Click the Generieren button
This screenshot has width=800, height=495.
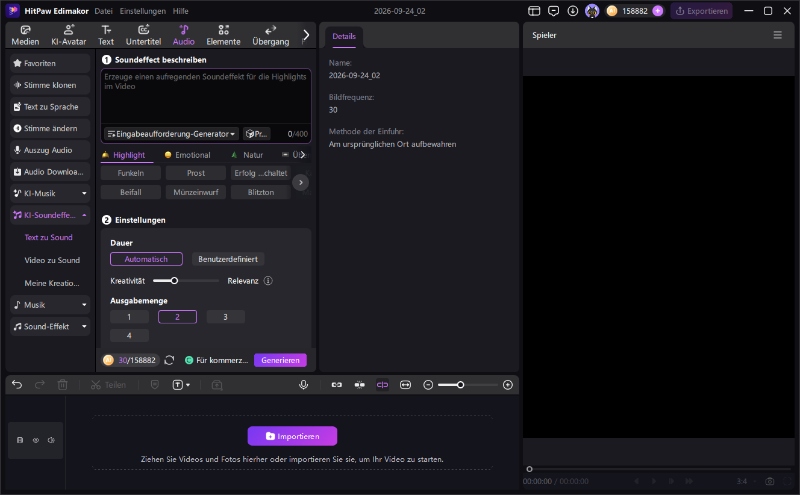point(280,360)
